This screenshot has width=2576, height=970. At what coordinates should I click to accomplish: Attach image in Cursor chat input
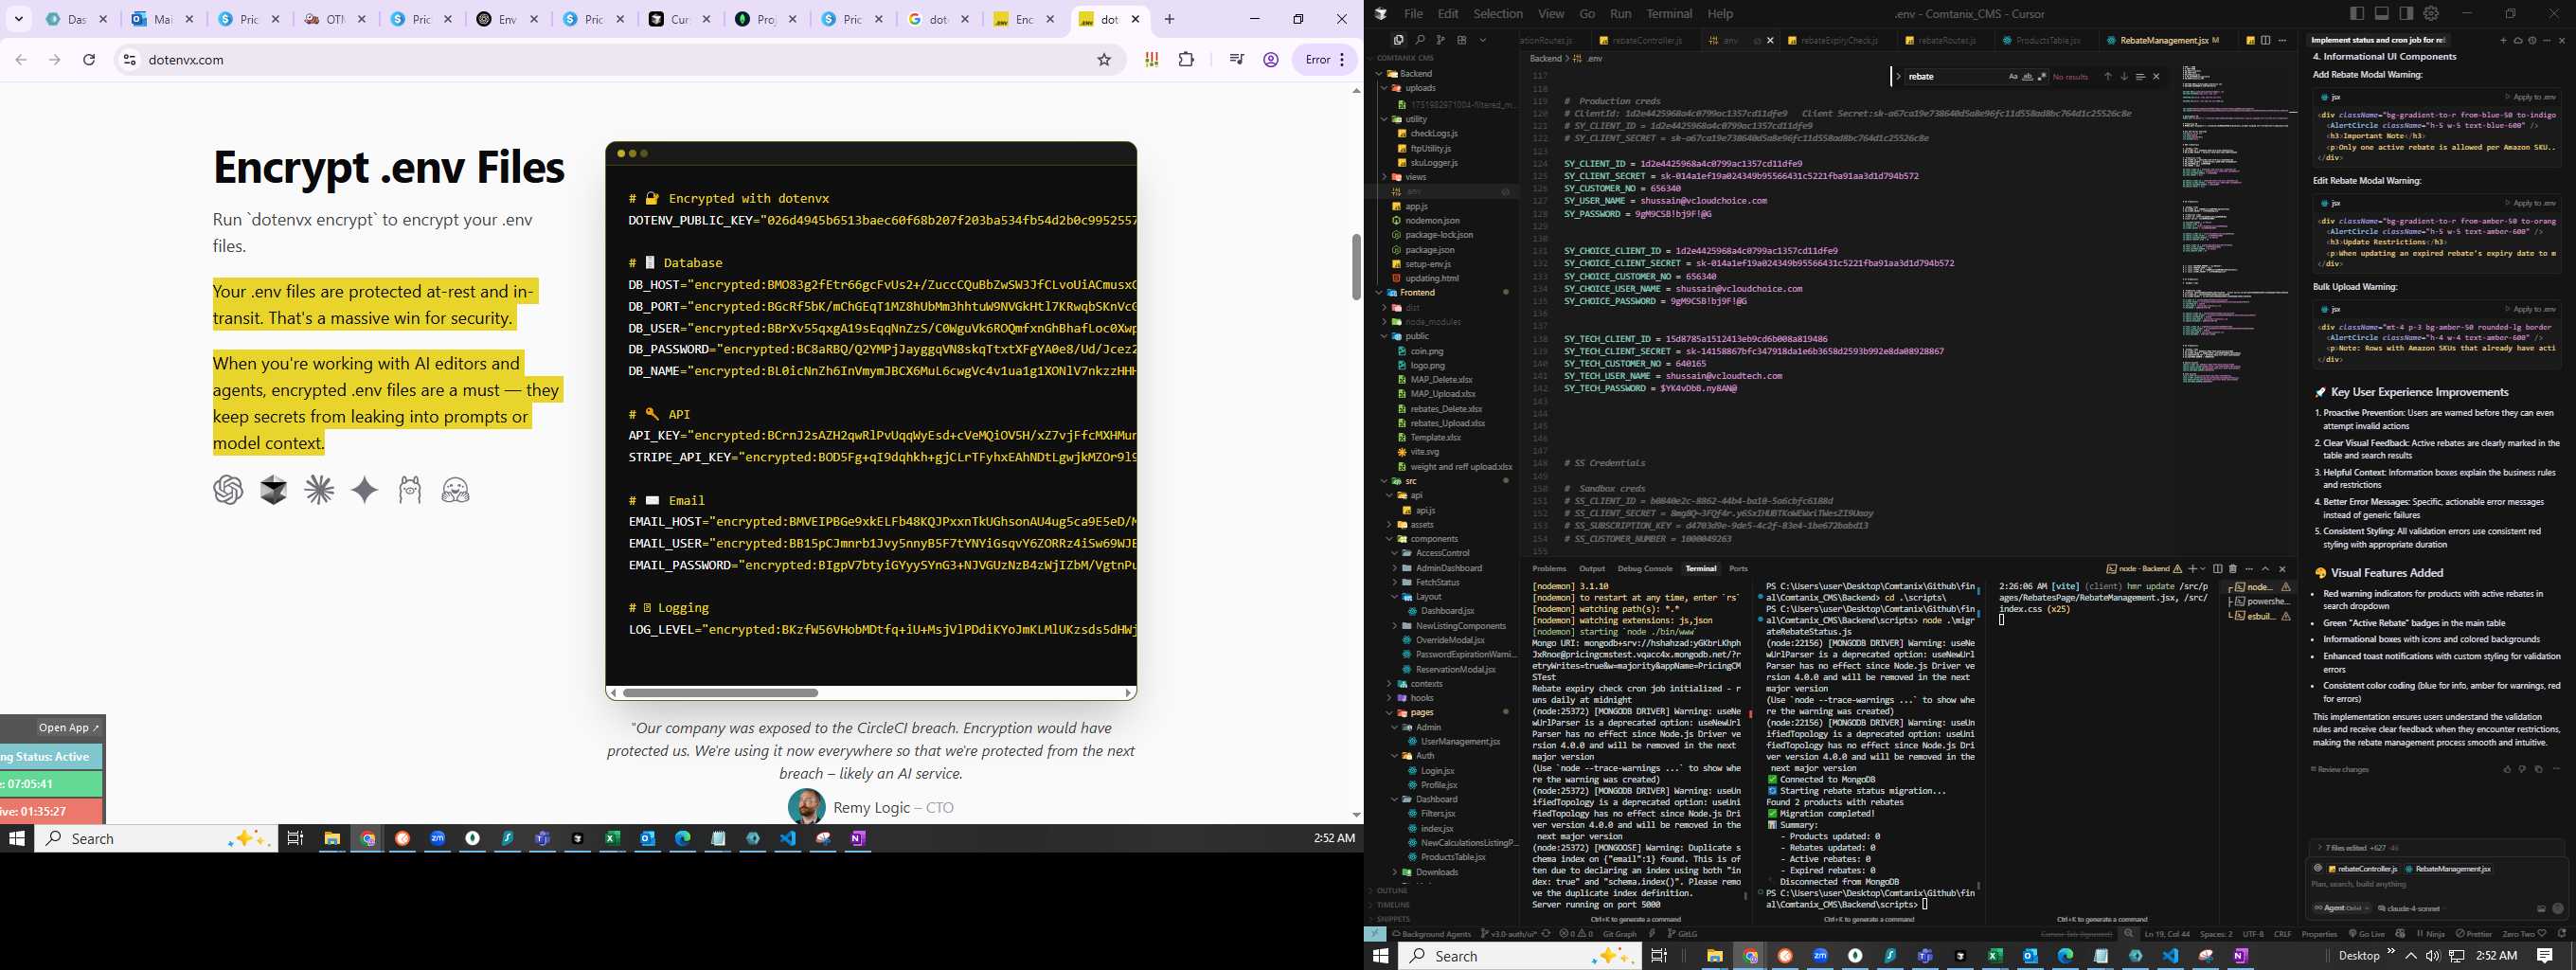(x=2541, y=908)
